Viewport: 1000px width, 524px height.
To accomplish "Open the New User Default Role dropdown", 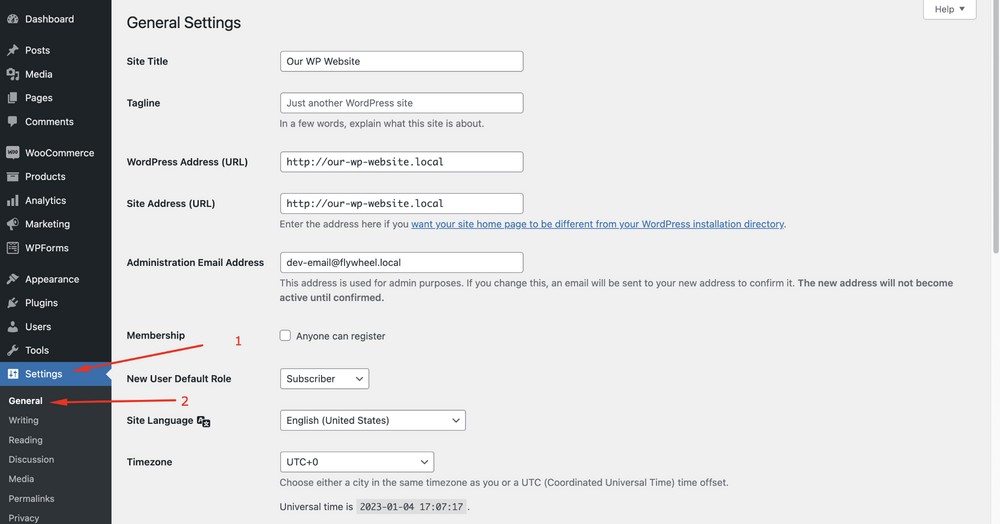I will 324,379.
